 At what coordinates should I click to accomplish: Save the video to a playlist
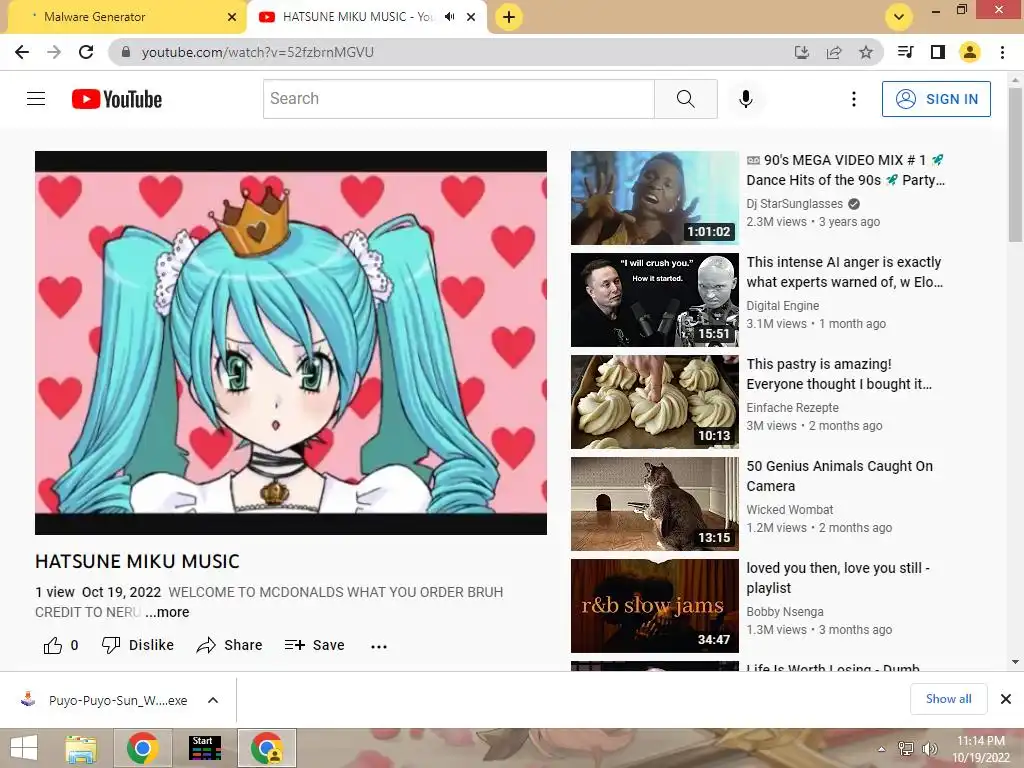(314, 645)
